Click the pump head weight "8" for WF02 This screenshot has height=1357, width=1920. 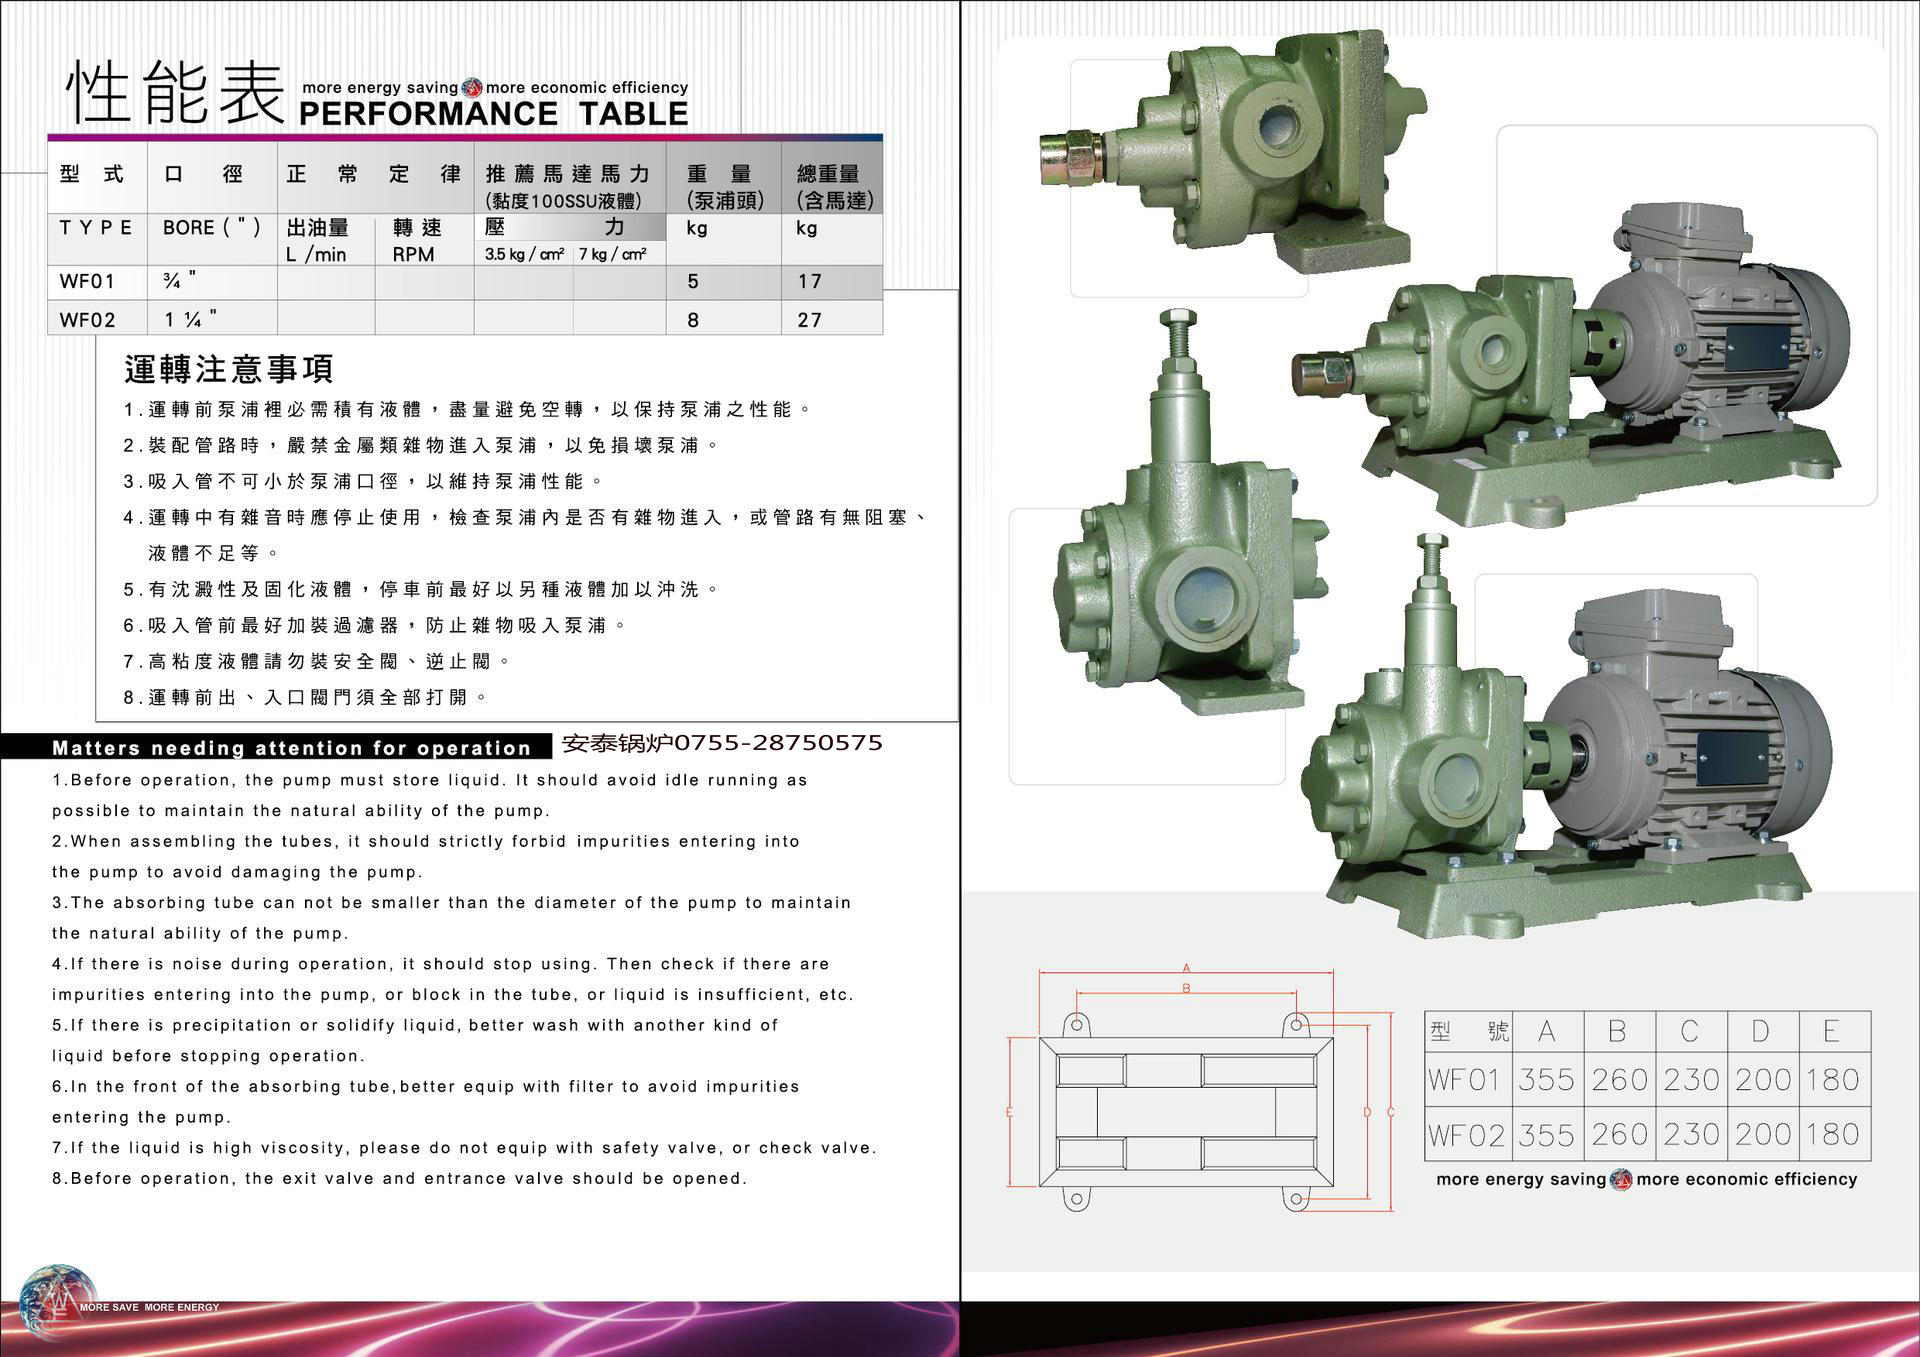pos(693,320)
